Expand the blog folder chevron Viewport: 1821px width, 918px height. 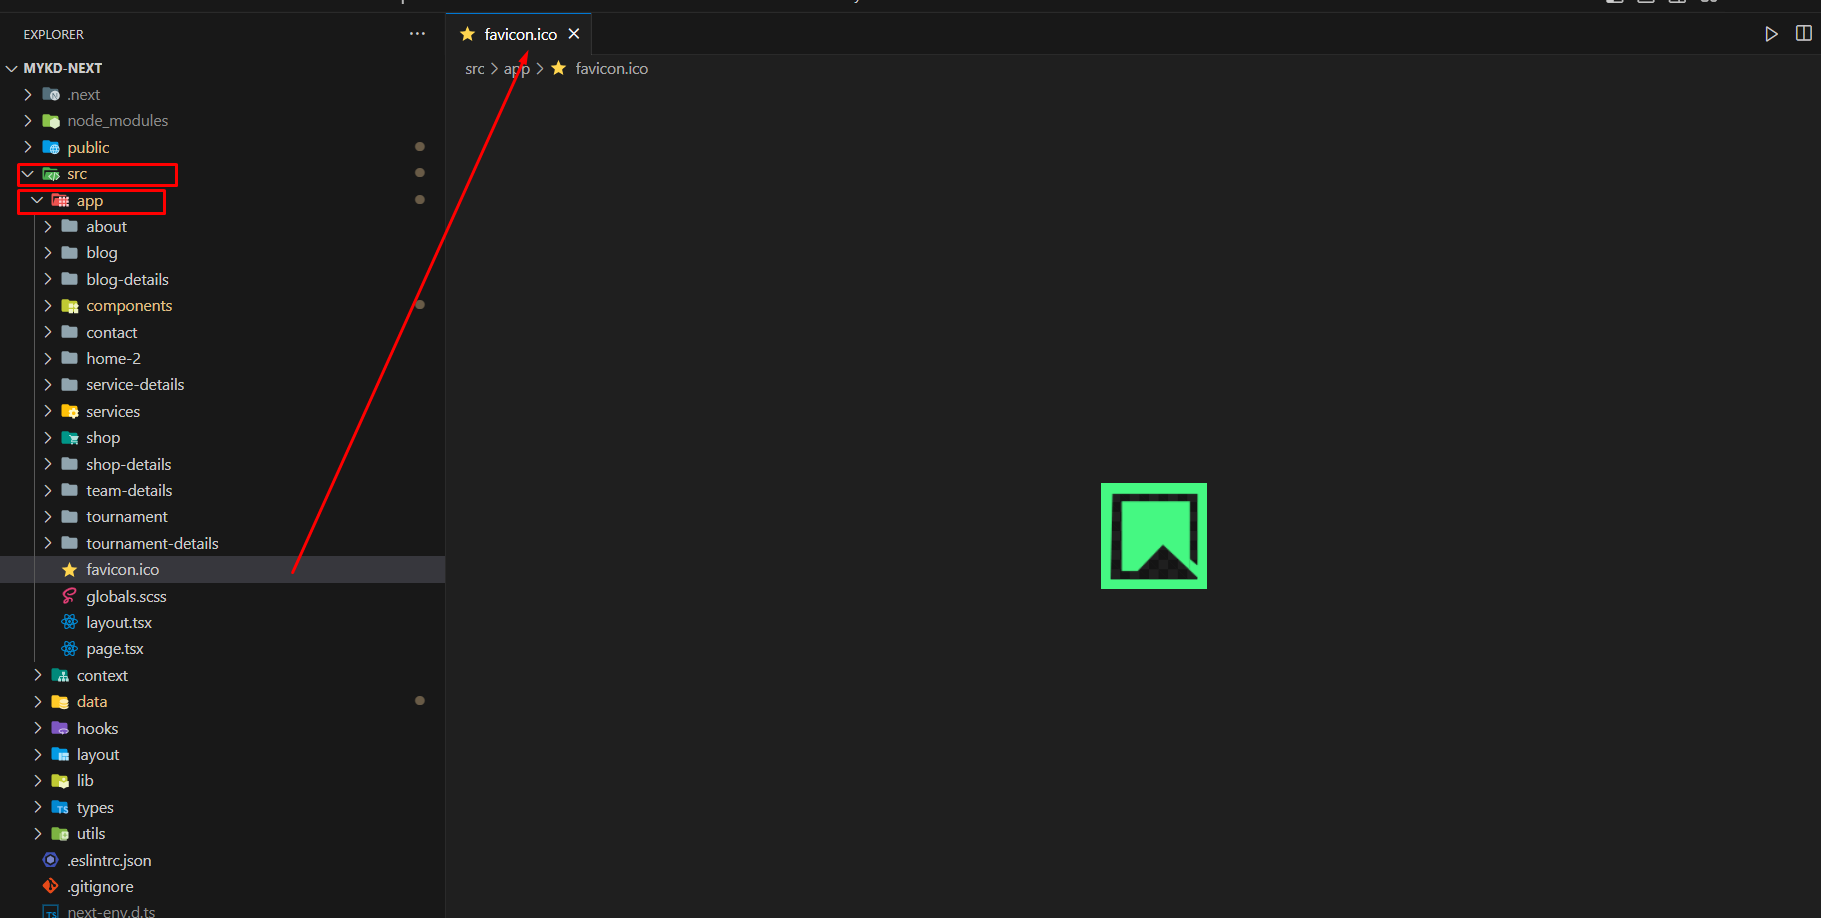pos(48,253)
